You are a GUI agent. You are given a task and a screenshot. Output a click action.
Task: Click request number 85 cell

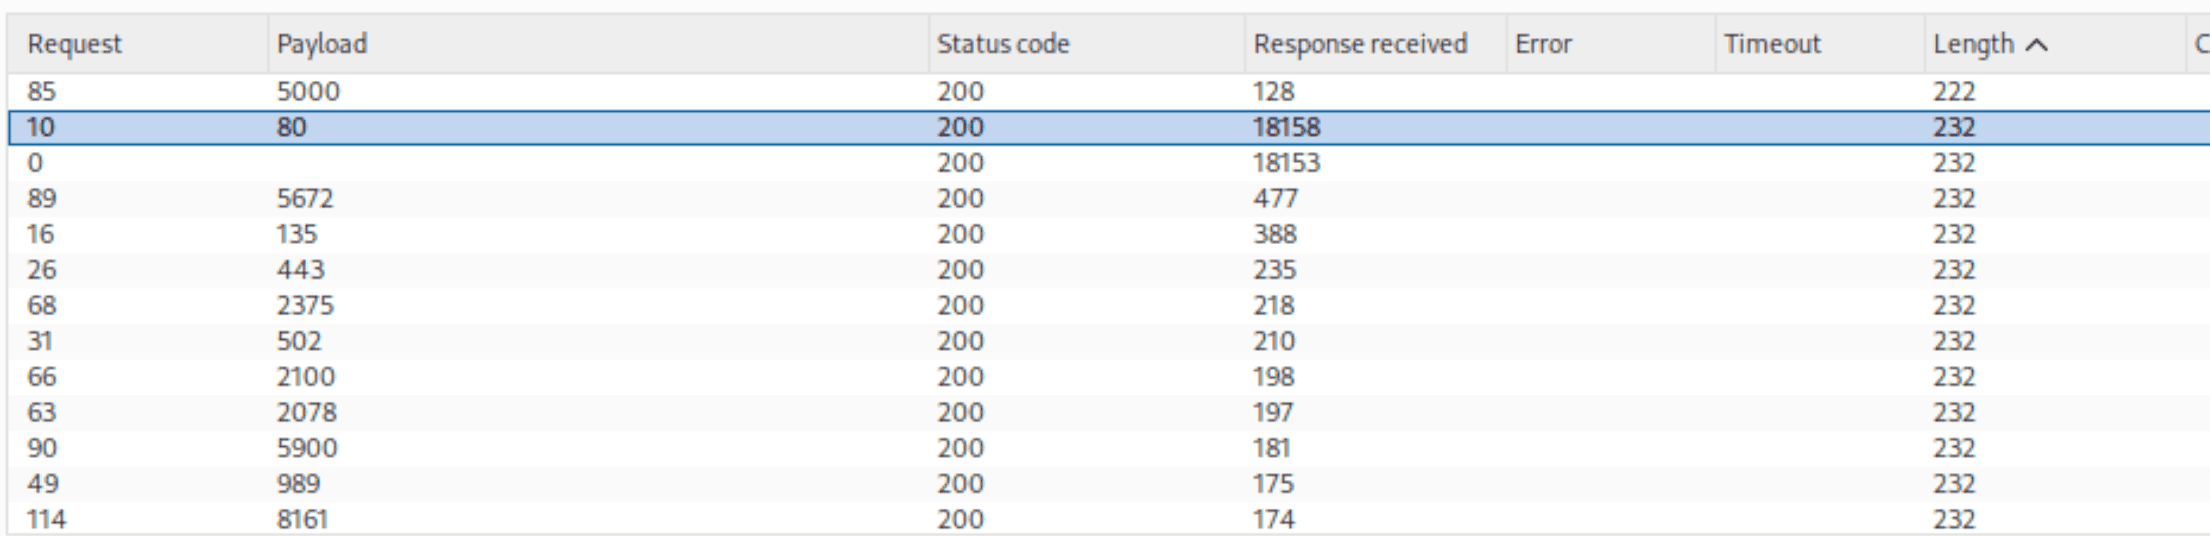pyautogui.click(x=42, y=91)
